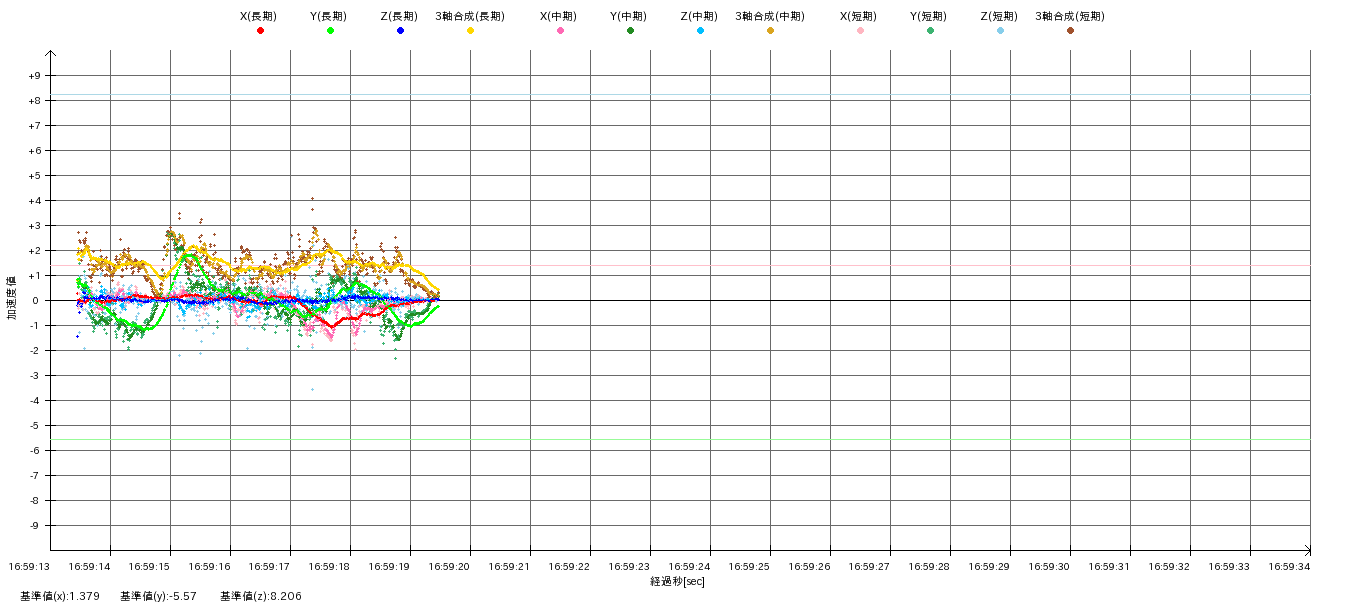Click the yellow 3軸合成(長期) legend dot
1350x610 pixels.
470,31
